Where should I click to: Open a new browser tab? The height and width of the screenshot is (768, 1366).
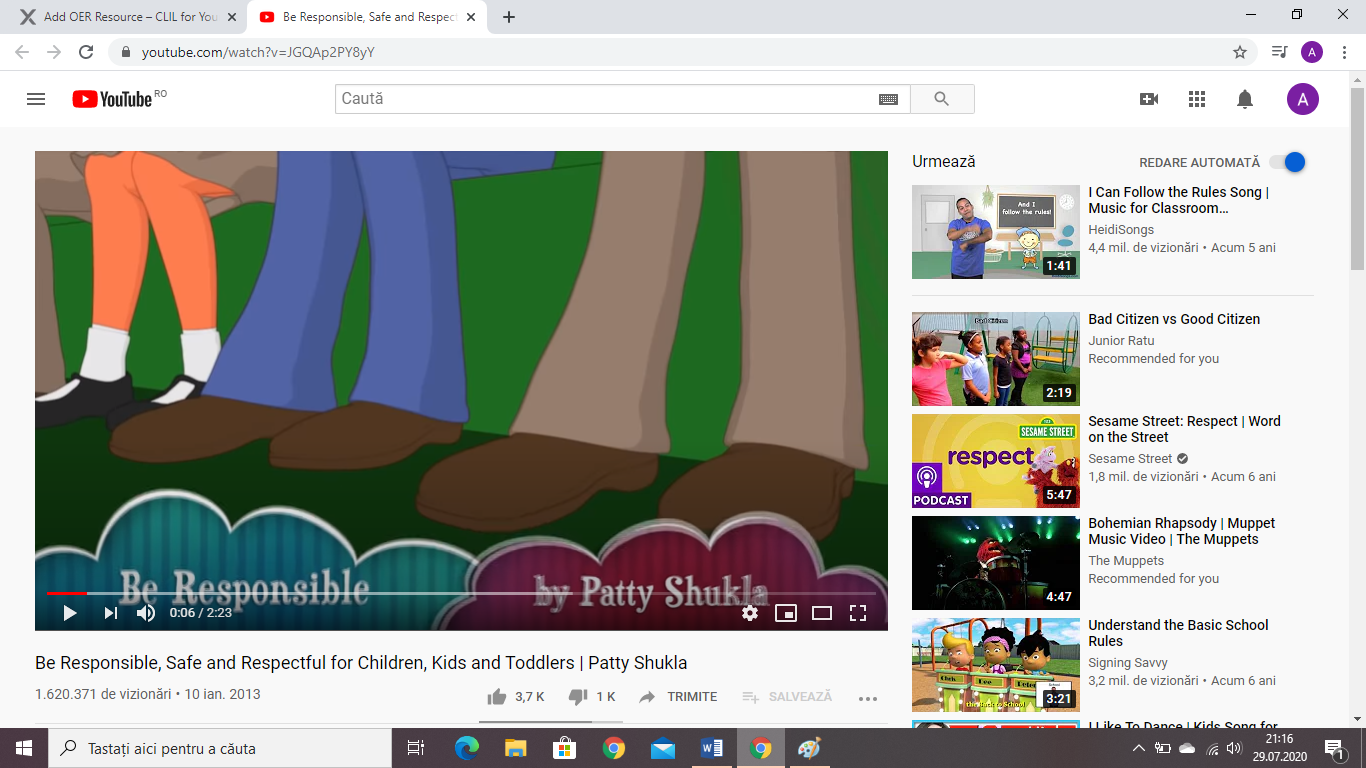(509, 17)
